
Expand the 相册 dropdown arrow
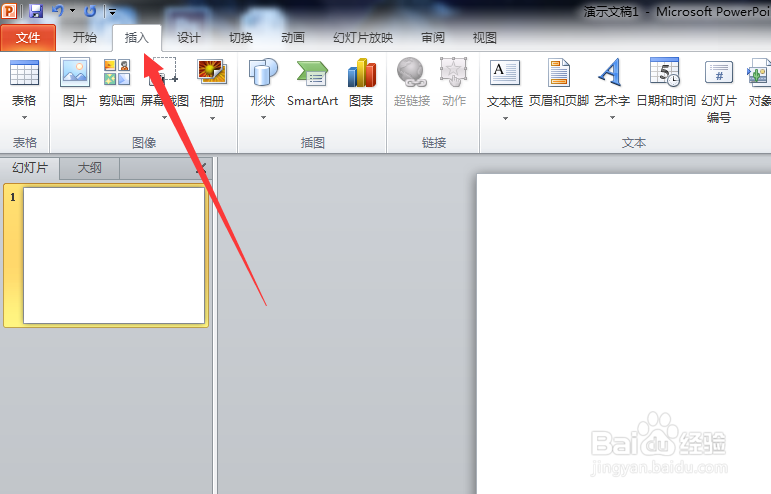tap(212, 118)
